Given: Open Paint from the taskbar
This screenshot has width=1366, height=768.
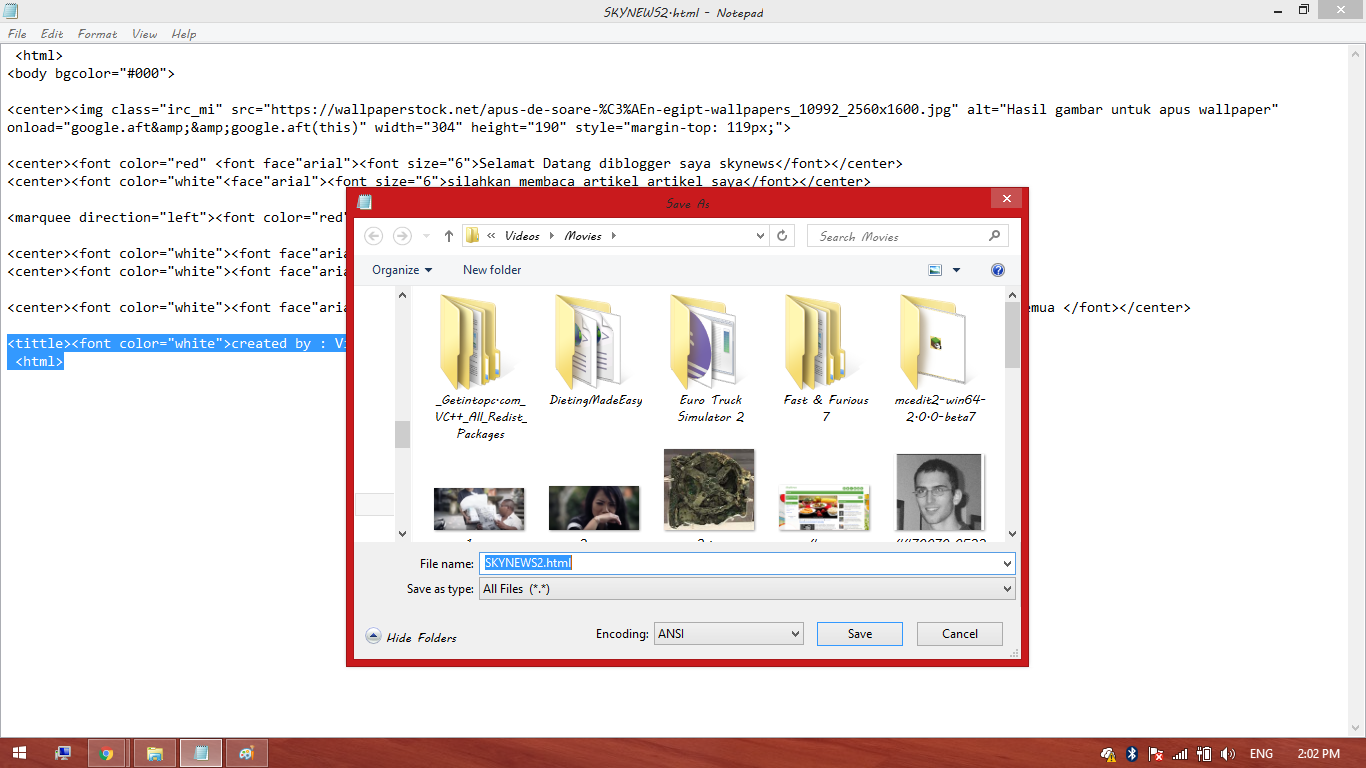Looking at the screenshot, I should (246, 752).
